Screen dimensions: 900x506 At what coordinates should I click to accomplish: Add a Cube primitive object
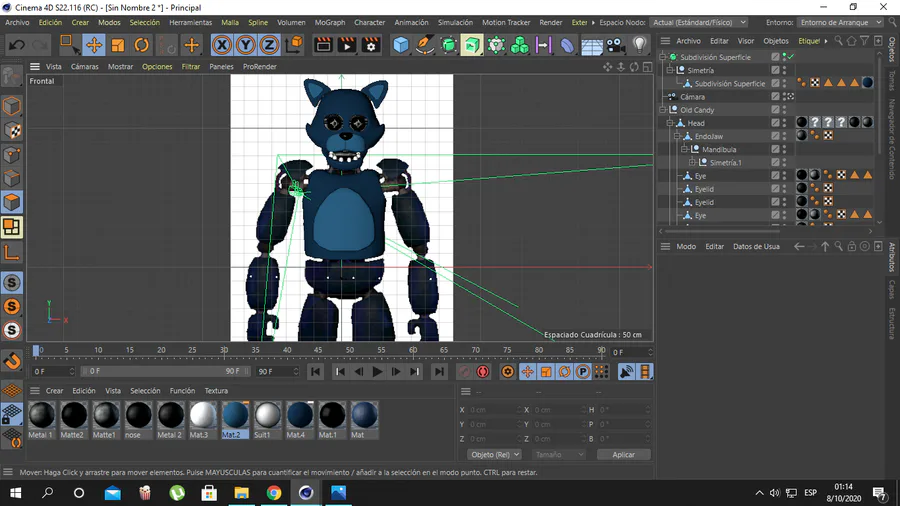(x=401, y=45)
